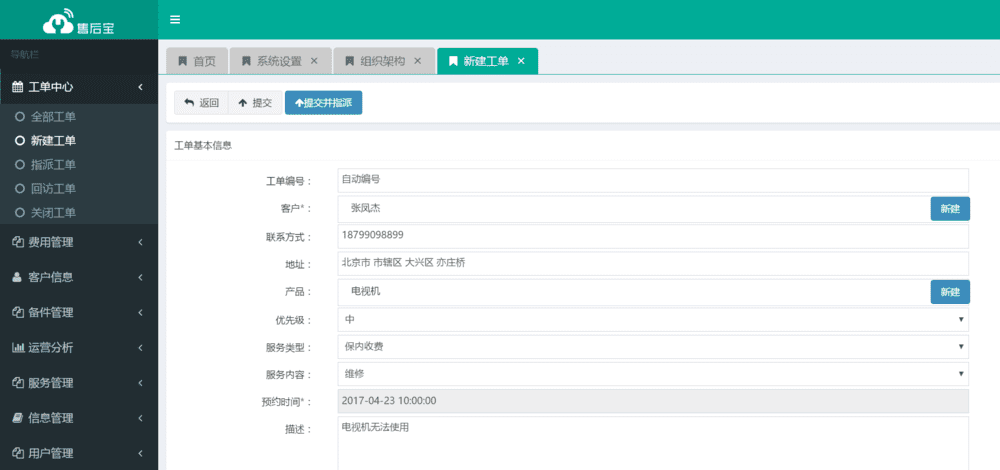The image size is (1000, 470).
Task: Click the 工单基本信息 section heading
Action: click(203, 145)
